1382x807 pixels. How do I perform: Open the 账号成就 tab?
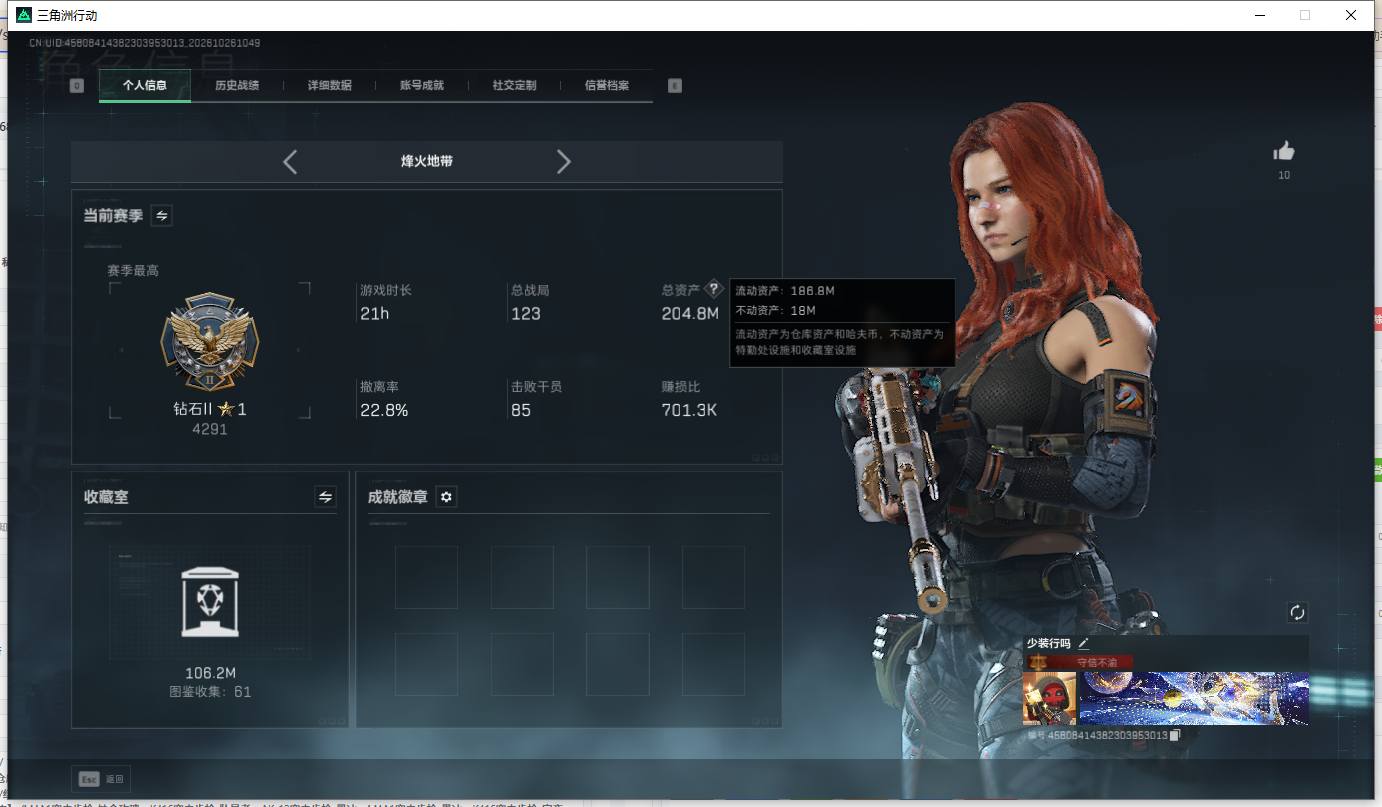[422, 86]
